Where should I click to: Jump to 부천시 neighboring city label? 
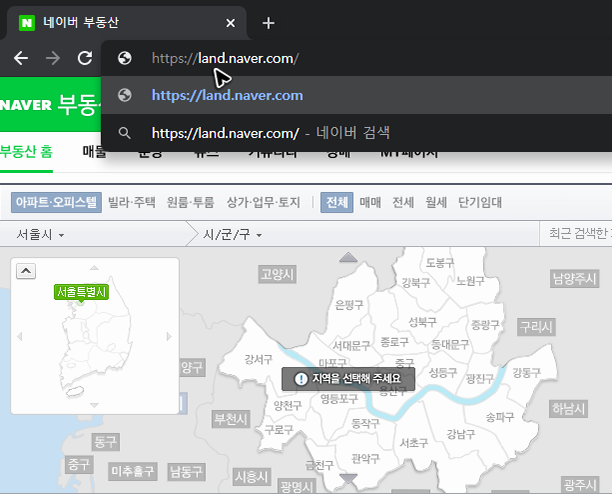pyautogui.click(x=231, y=419)
